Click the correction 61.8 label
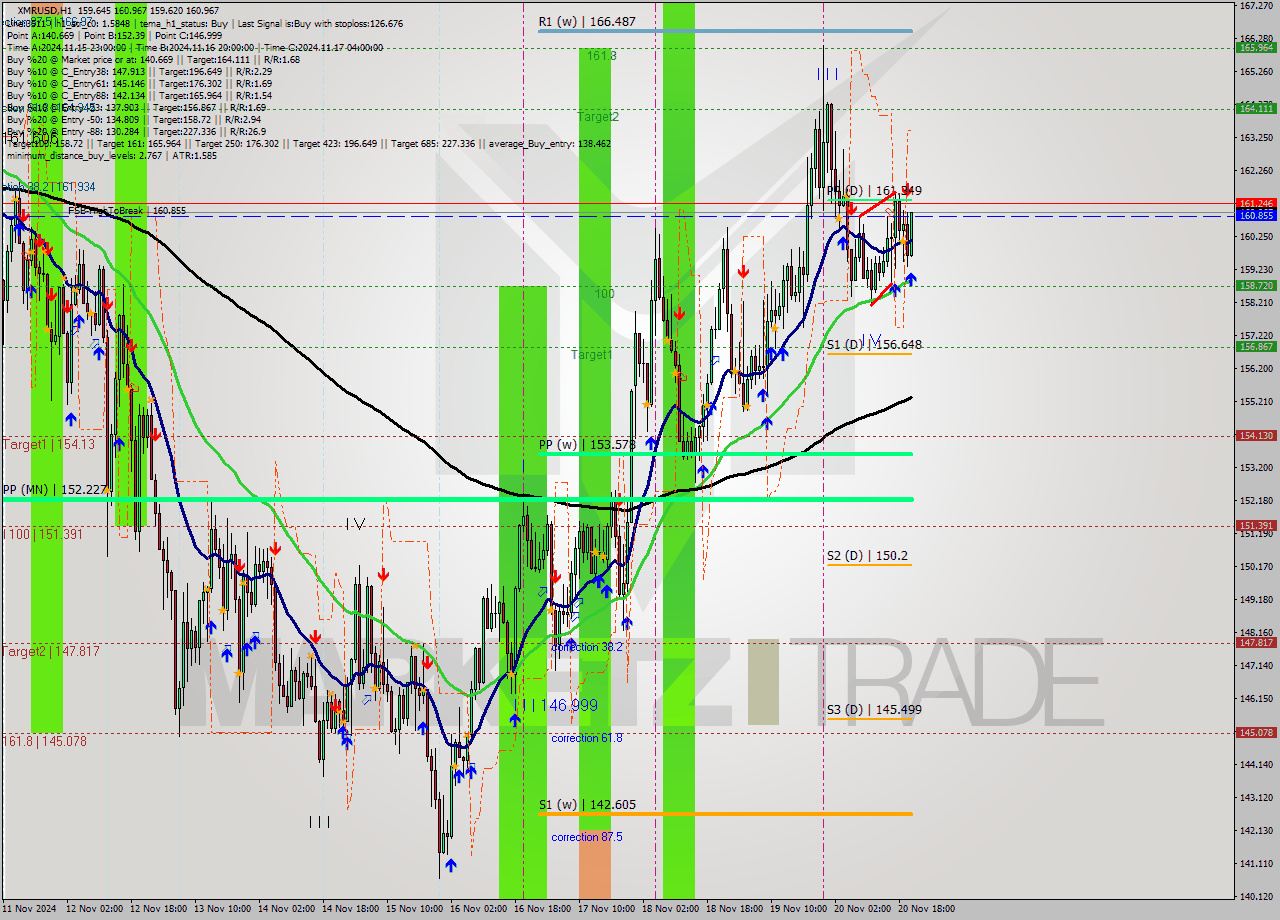 point(587,738)
